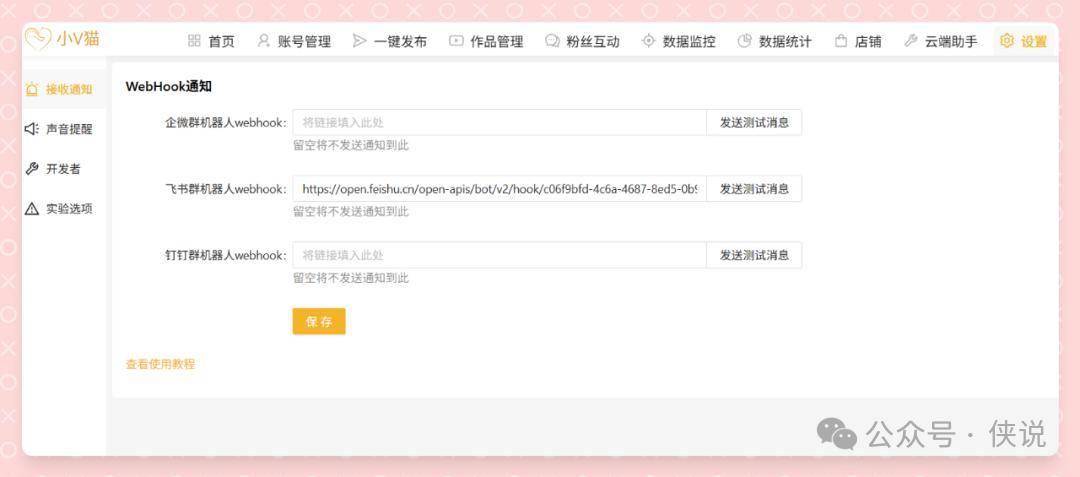Go to 账号管理 account management

click(x=294, y=41)
